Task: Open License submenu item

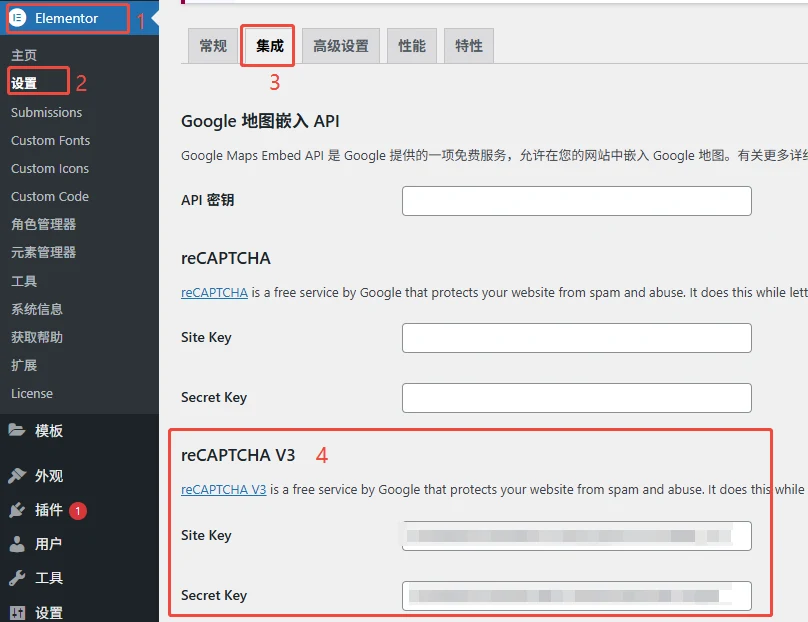Action: 32,393
